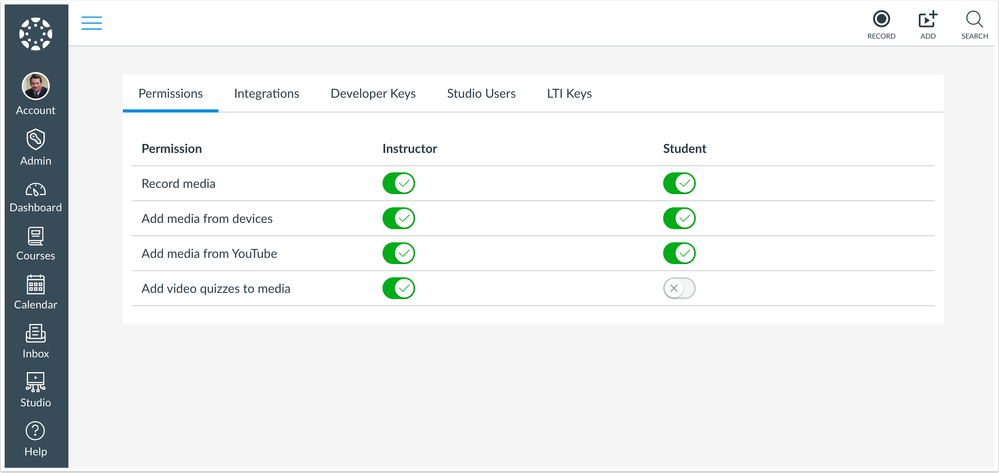This screenshot has height=473, width=999.
Task: Click 'Add media from devices' text
Action: tap(207, 219)
